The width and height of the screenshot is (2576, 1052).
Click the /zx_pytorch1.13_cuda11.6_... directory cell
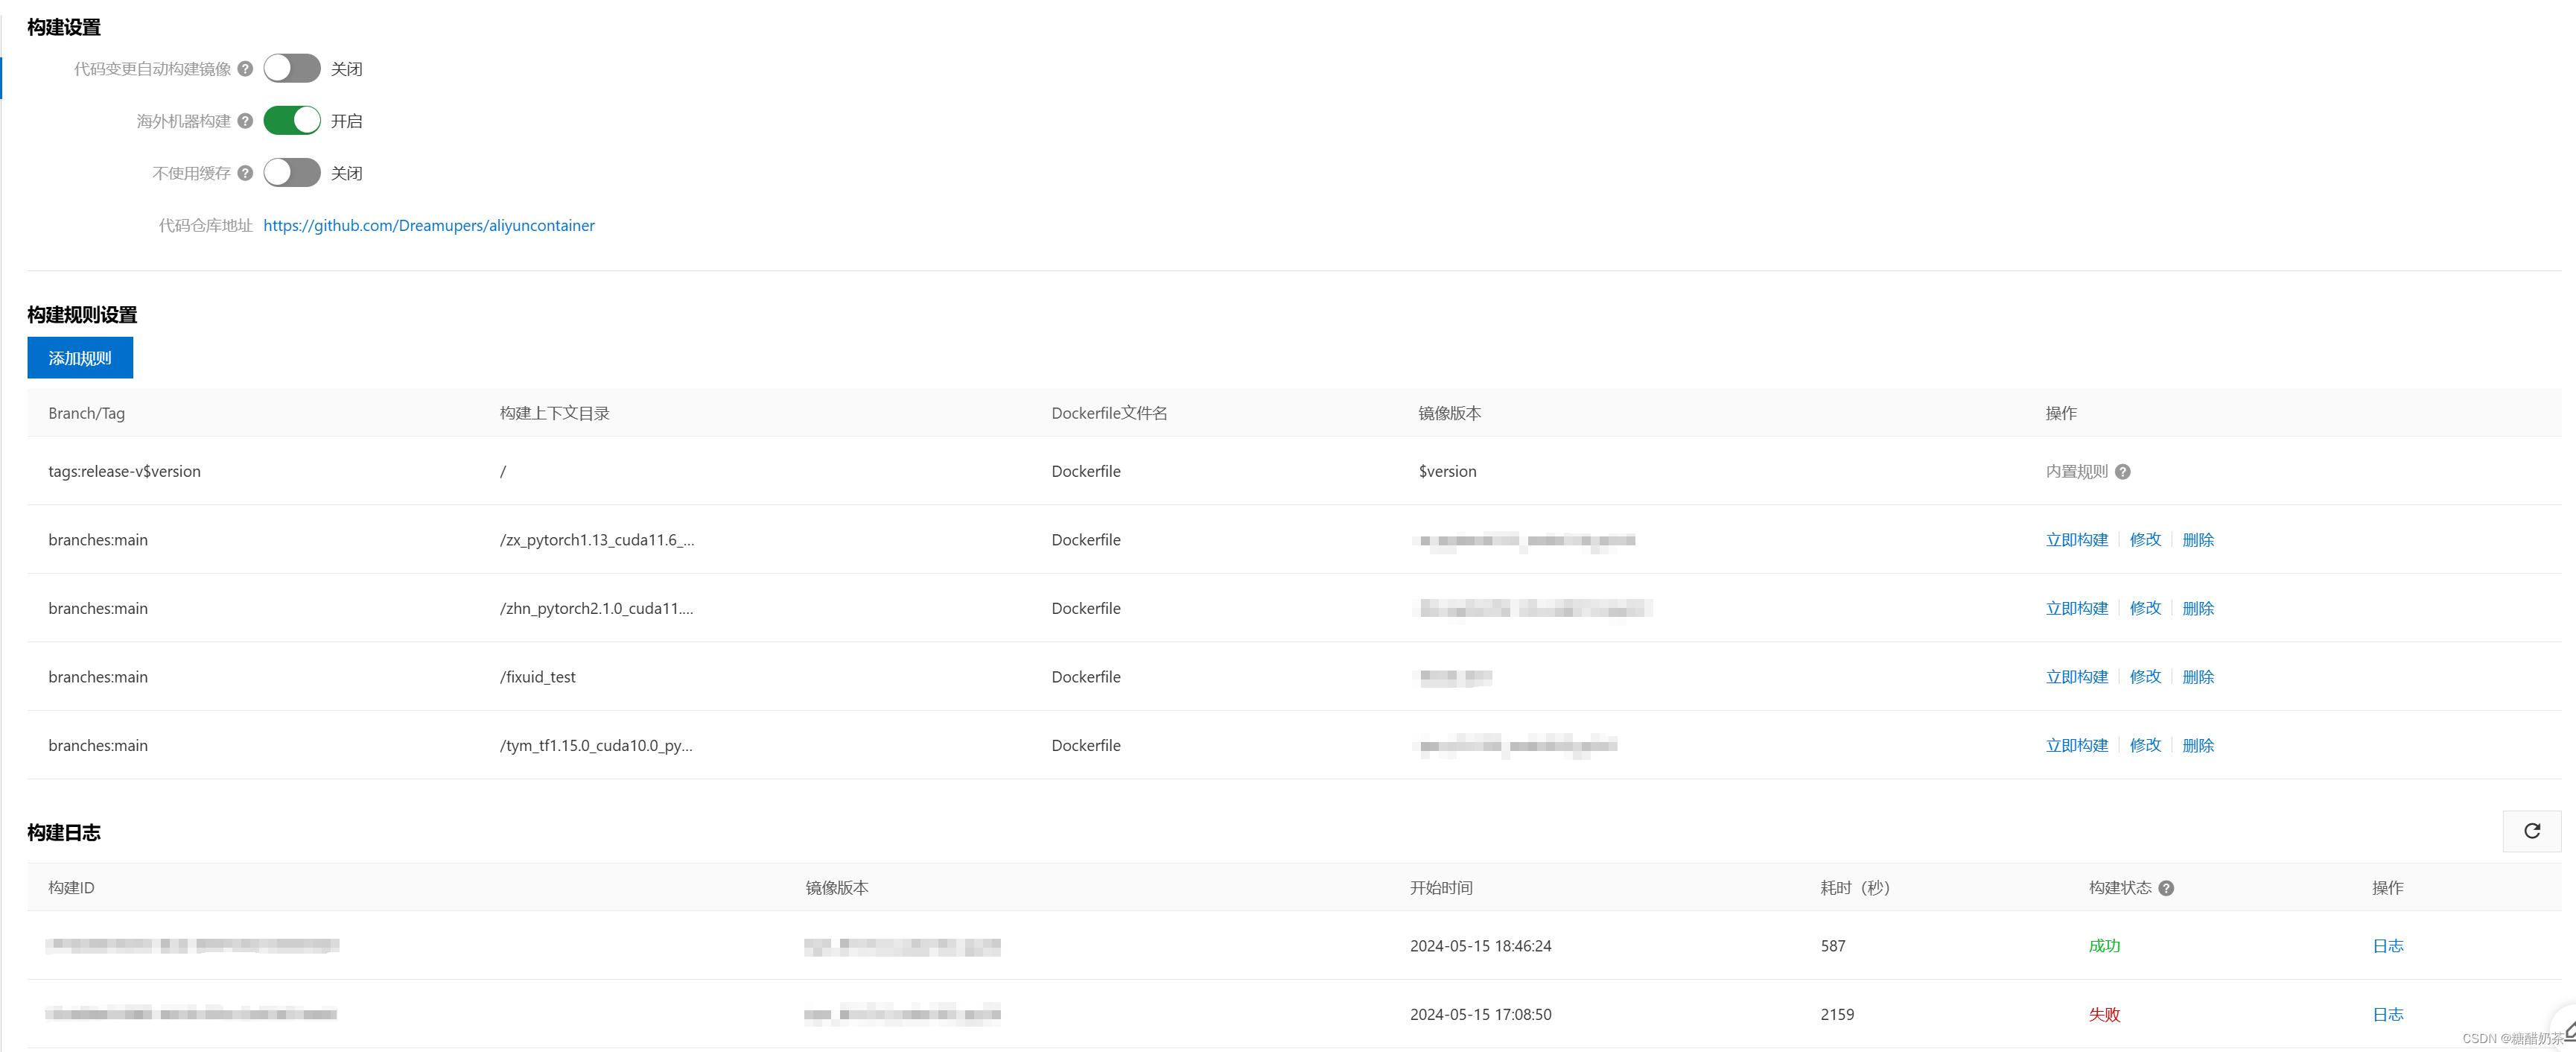(x=597, y=540)
